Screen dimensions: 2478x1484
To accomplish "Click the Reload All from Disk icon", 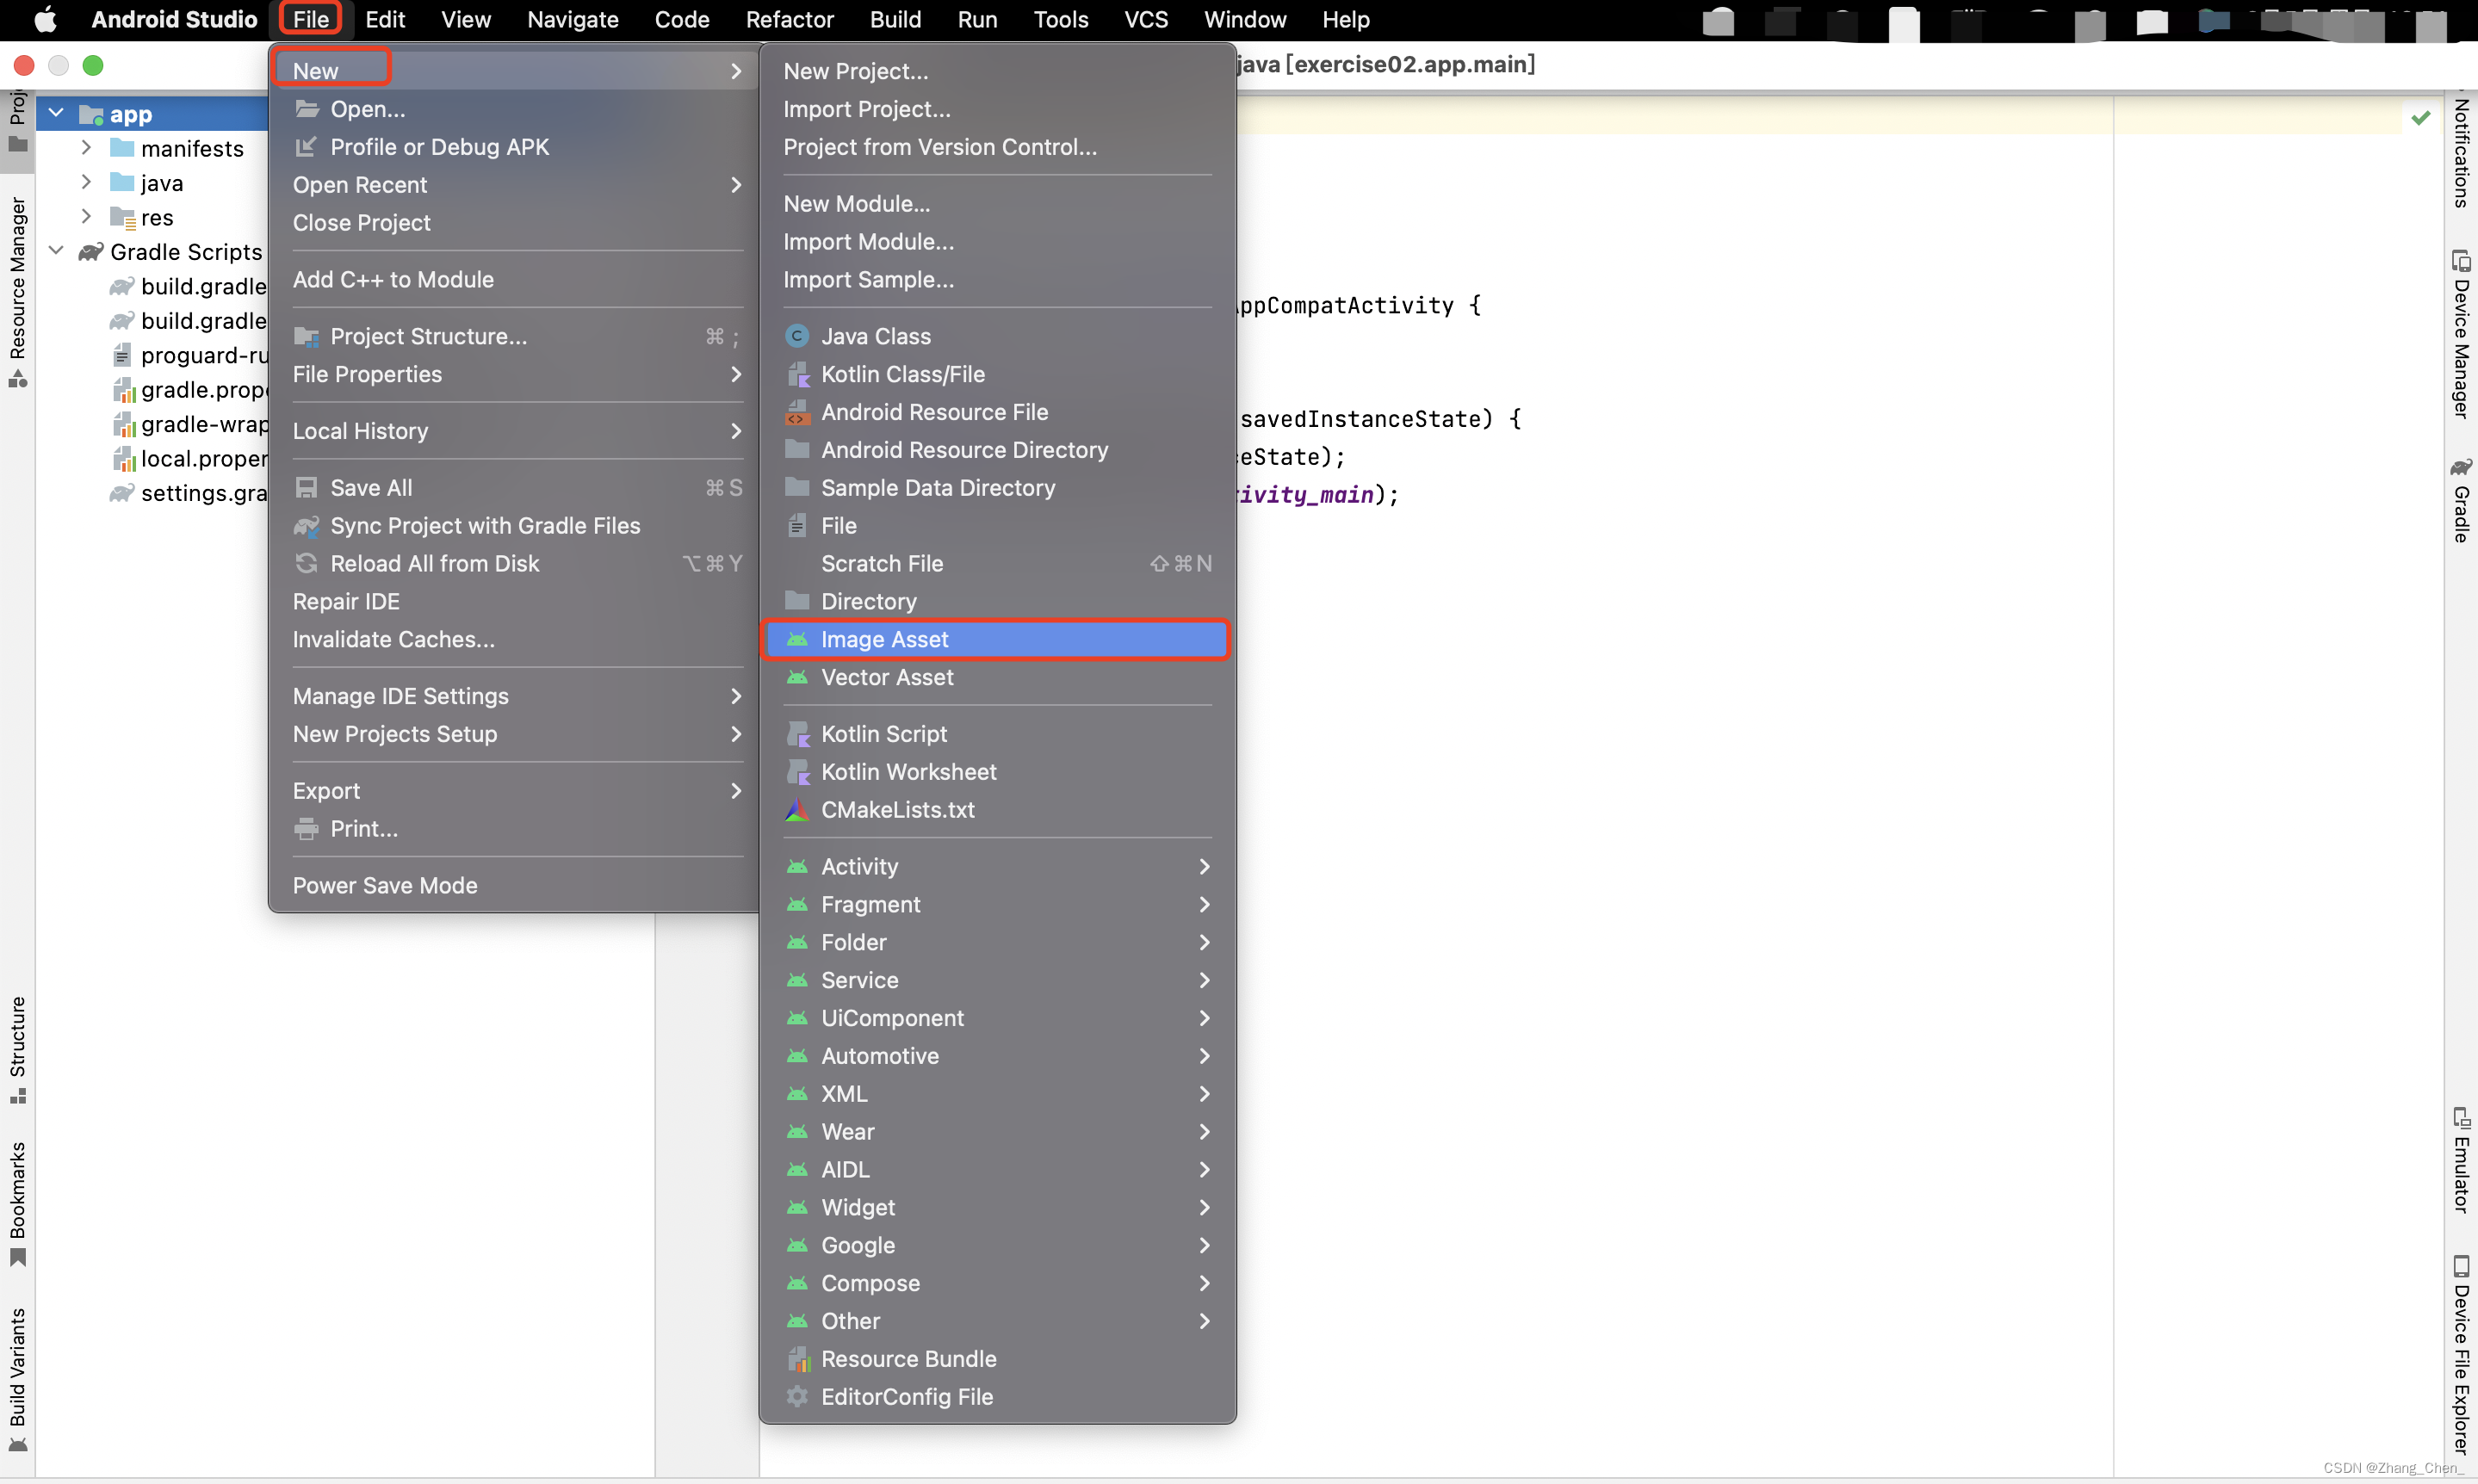I will [x=306, y=564].
